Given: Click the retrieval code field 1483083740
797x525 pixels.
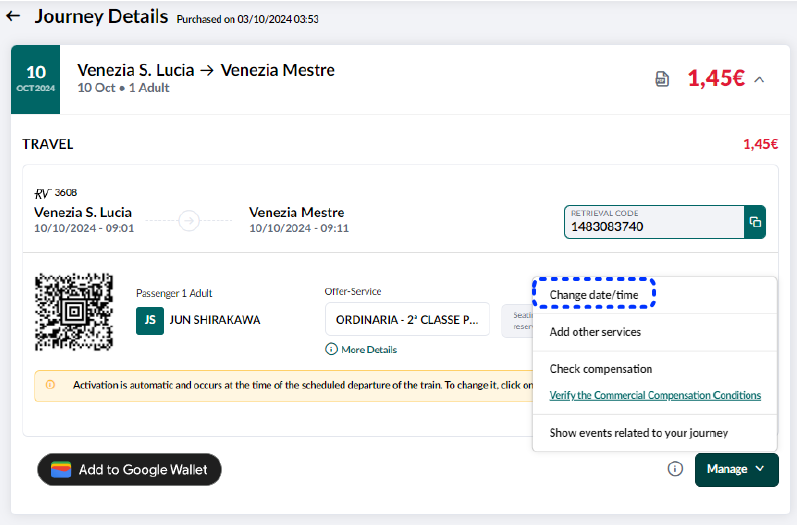Looking at the screenshot, I should pyautogui.click(x=653, y=226).
